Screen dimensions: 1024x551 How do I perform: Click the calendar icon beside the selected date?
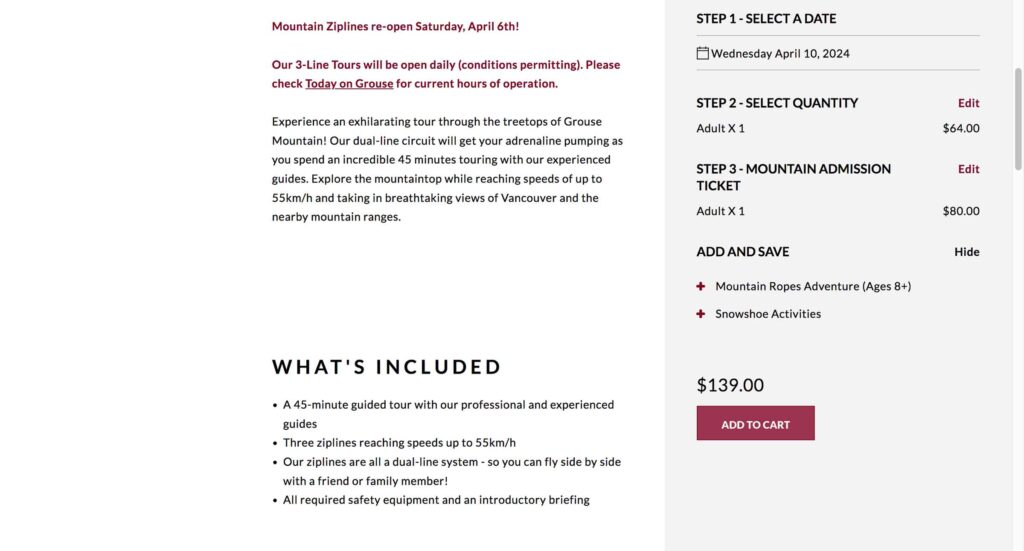point(703,53)
